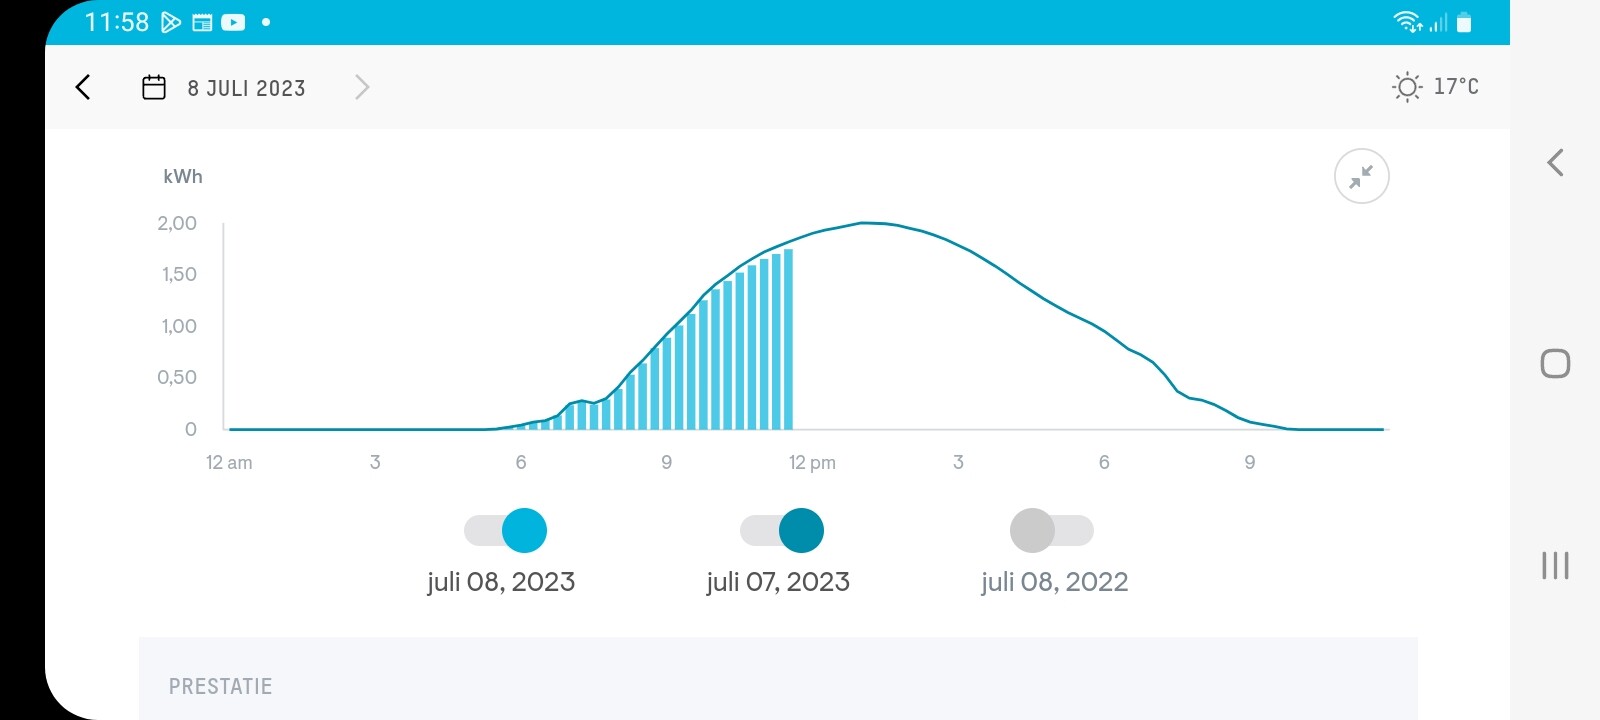Image resolution: width=1600 pixels, height=720 pixels.
Task: Tap the Android back navigation button
Action: coord(1555,163)
